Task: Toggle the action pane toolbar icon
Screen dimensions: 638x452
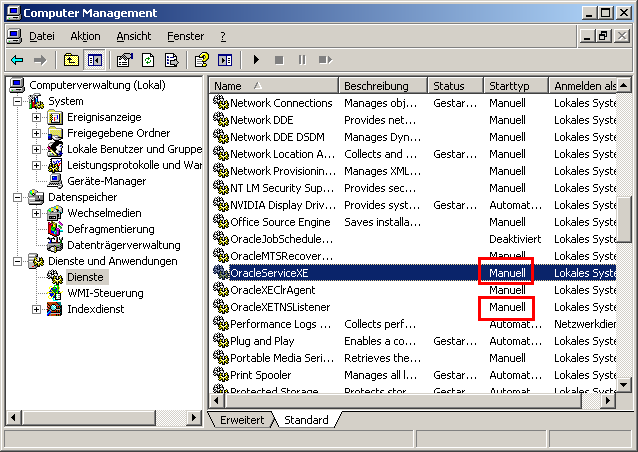Action: 225,60
